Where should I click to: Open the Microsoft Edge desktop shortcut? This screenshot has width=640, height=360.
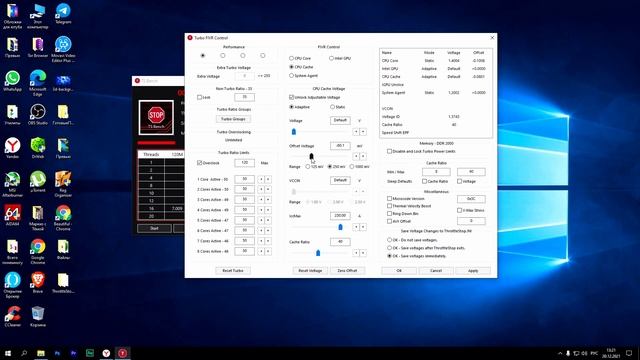tap(38, 83)
